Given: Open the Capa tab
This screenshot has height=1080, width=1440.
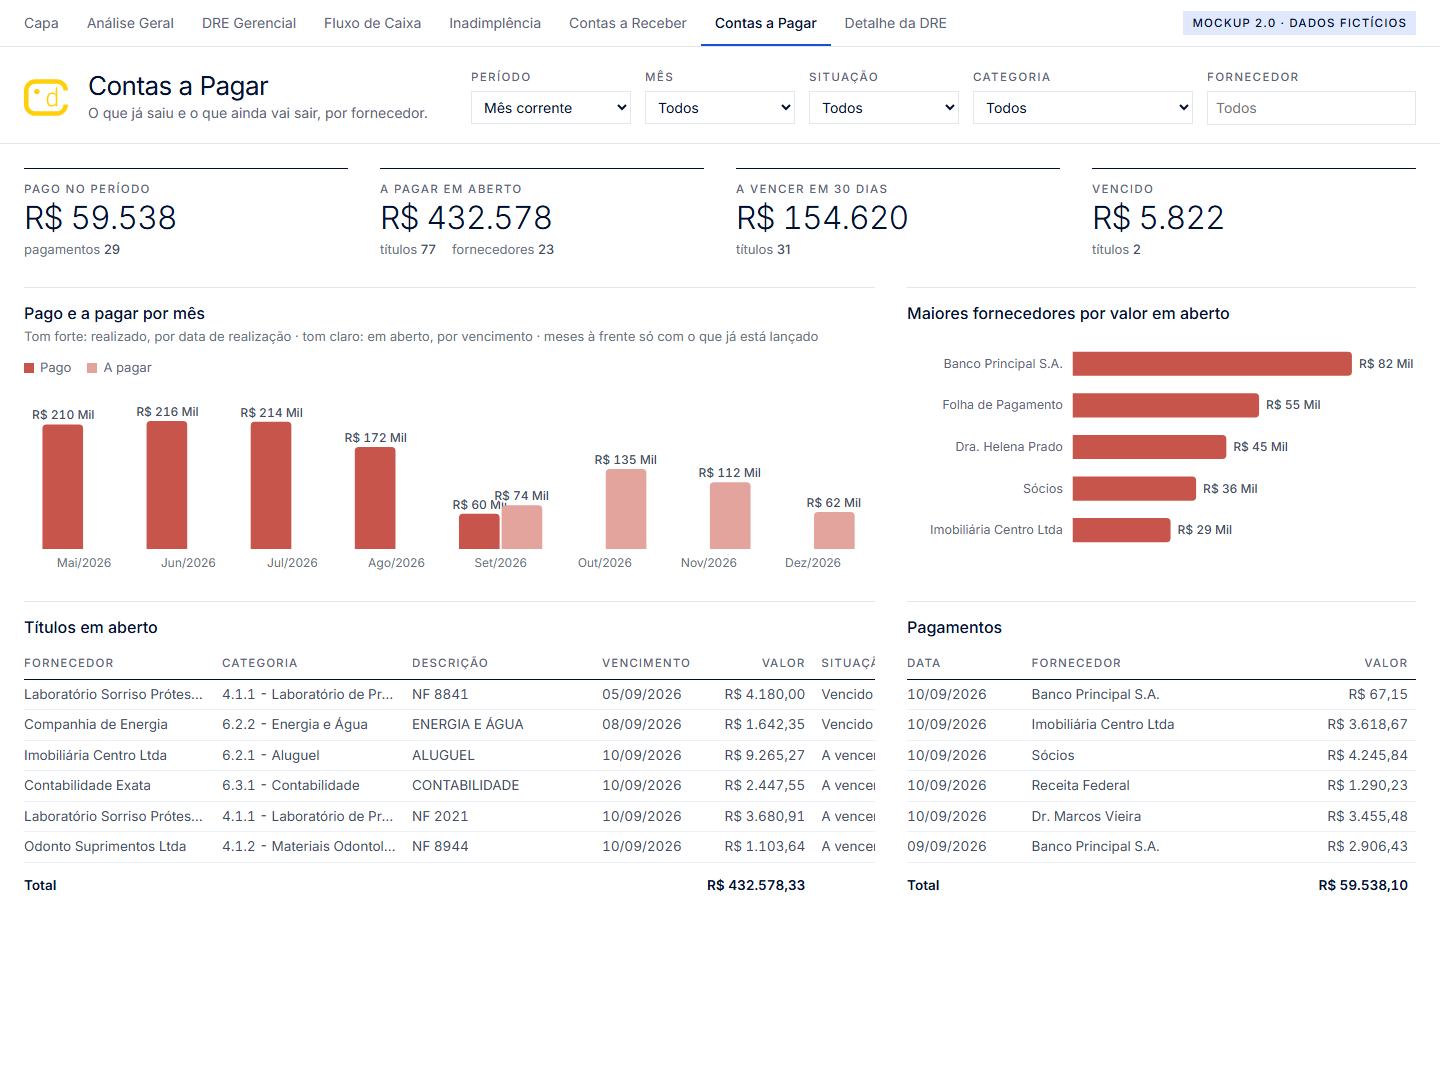Looking at the screenshot, I should click(x=41, y=23).
